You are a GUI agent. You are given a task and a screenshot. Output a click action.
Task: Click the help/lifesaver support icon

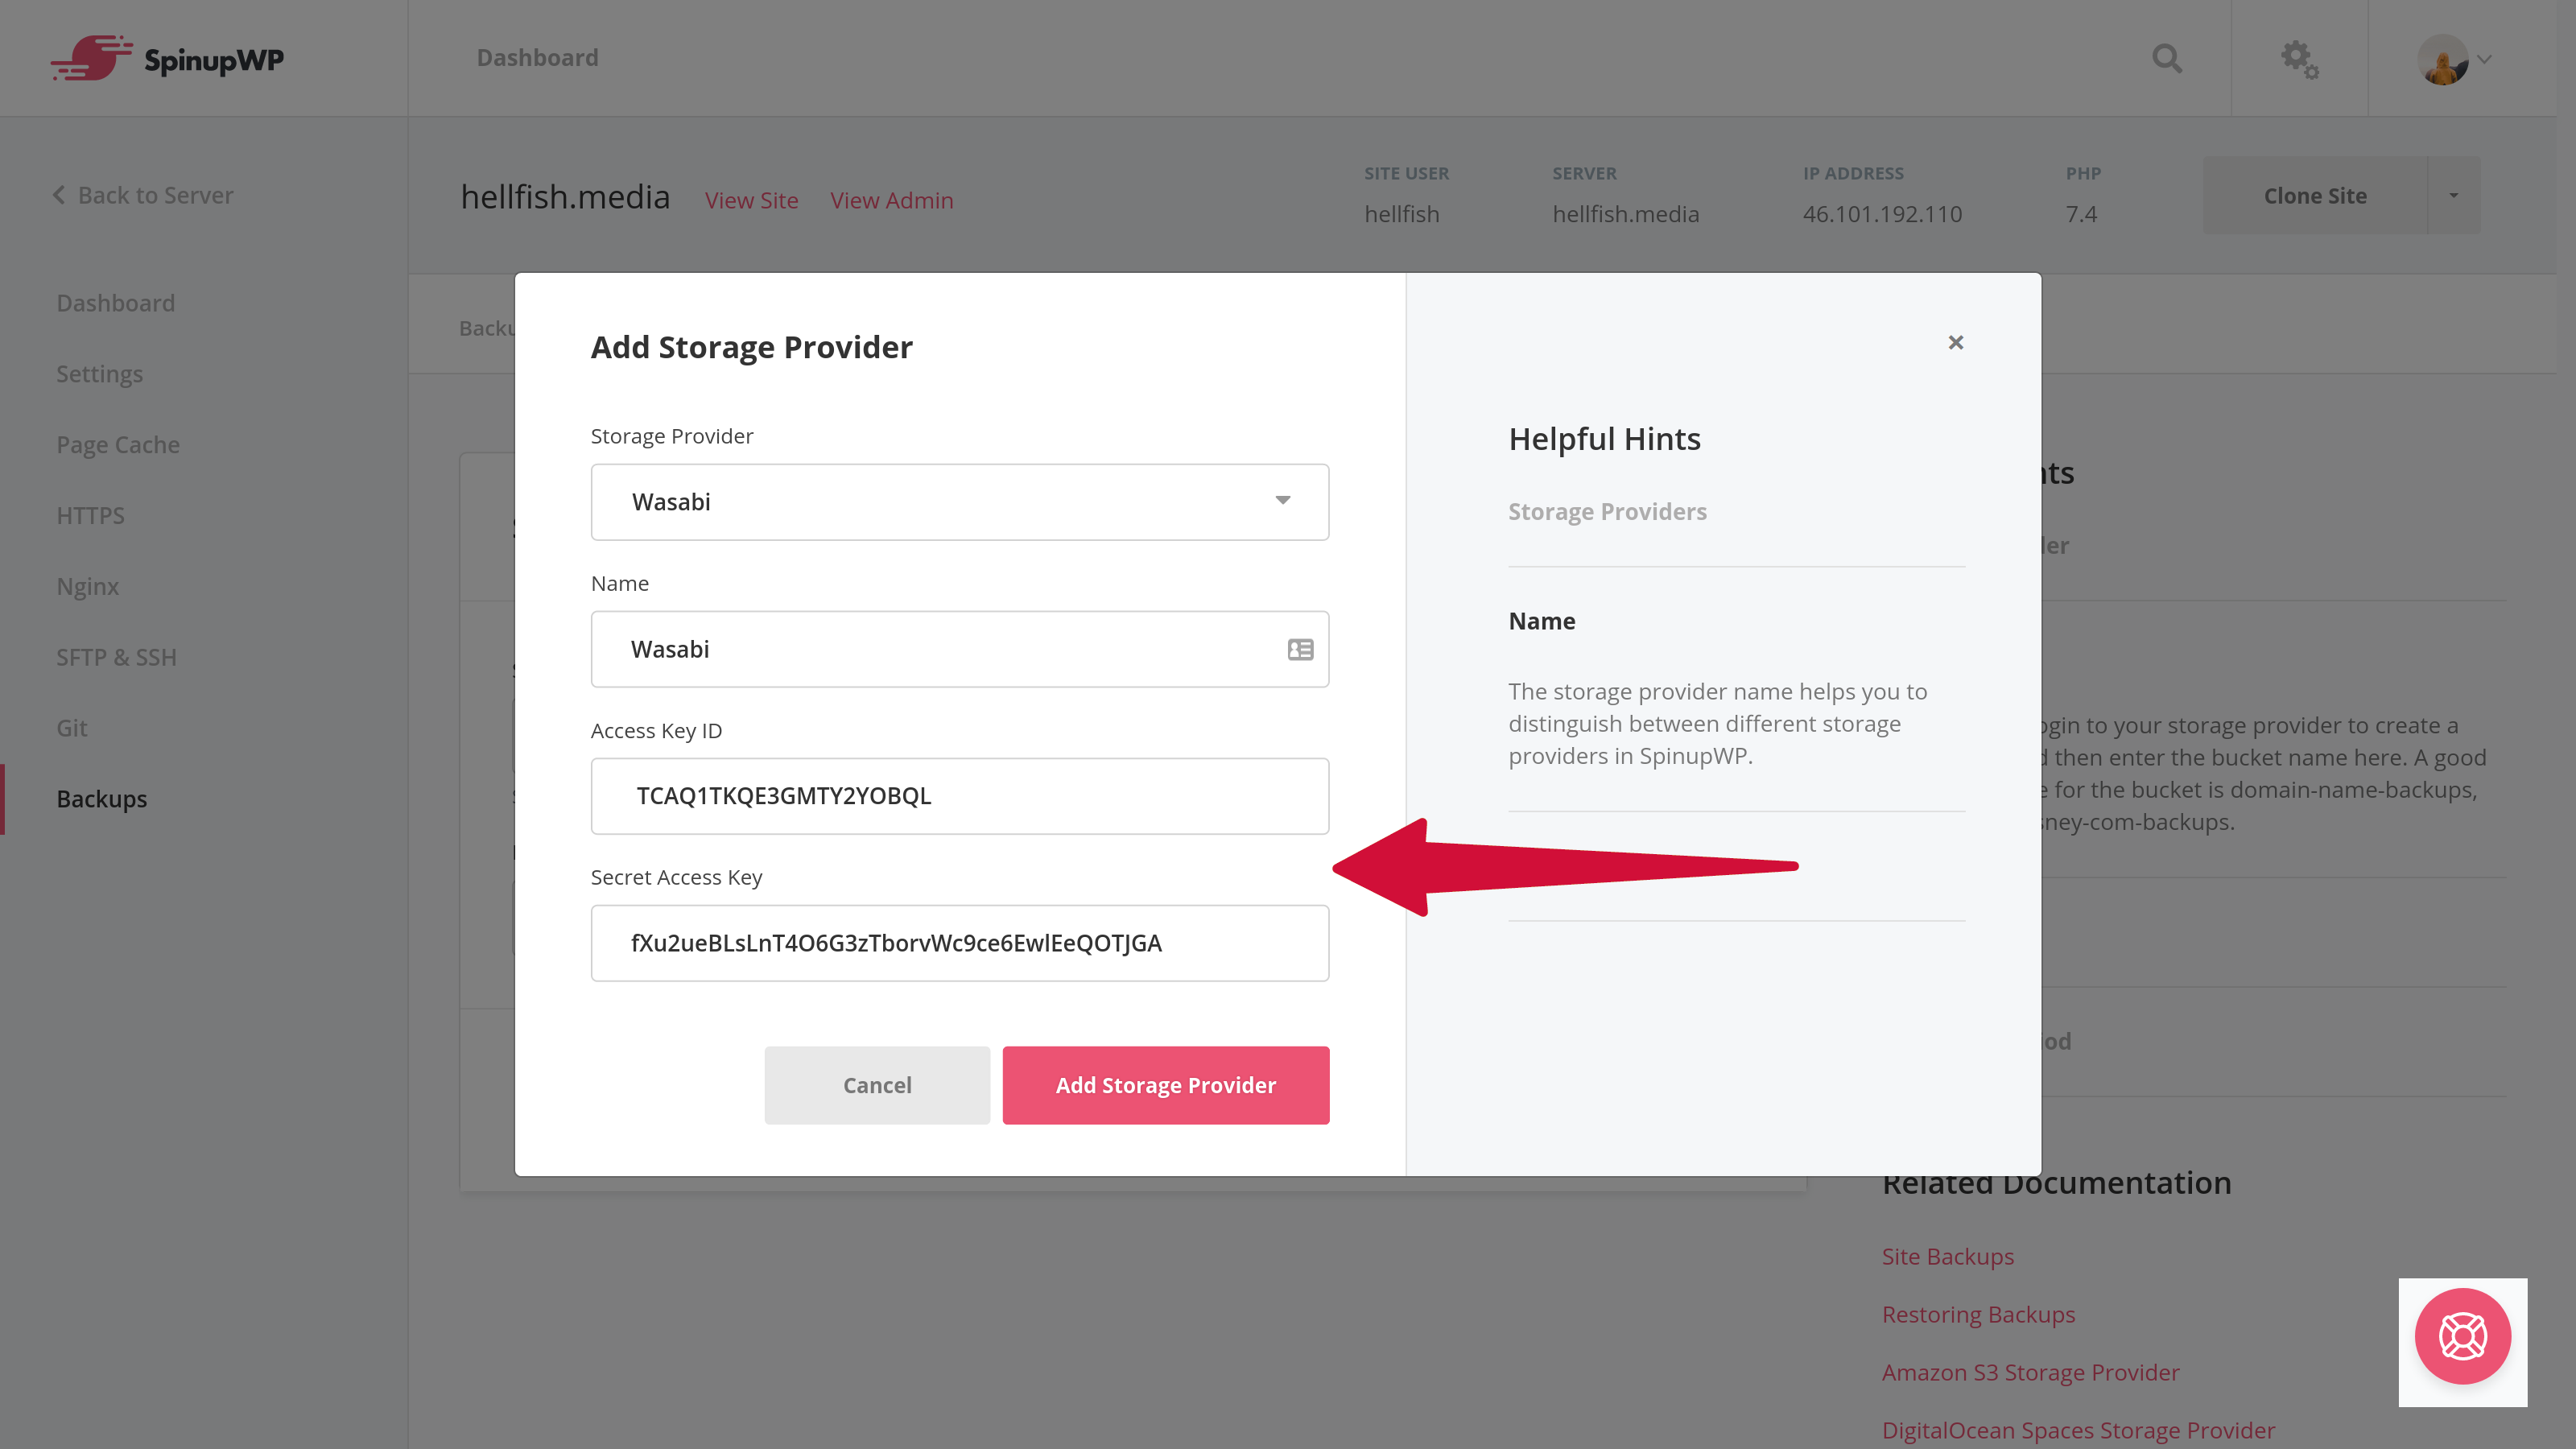coord(2462,1338)
